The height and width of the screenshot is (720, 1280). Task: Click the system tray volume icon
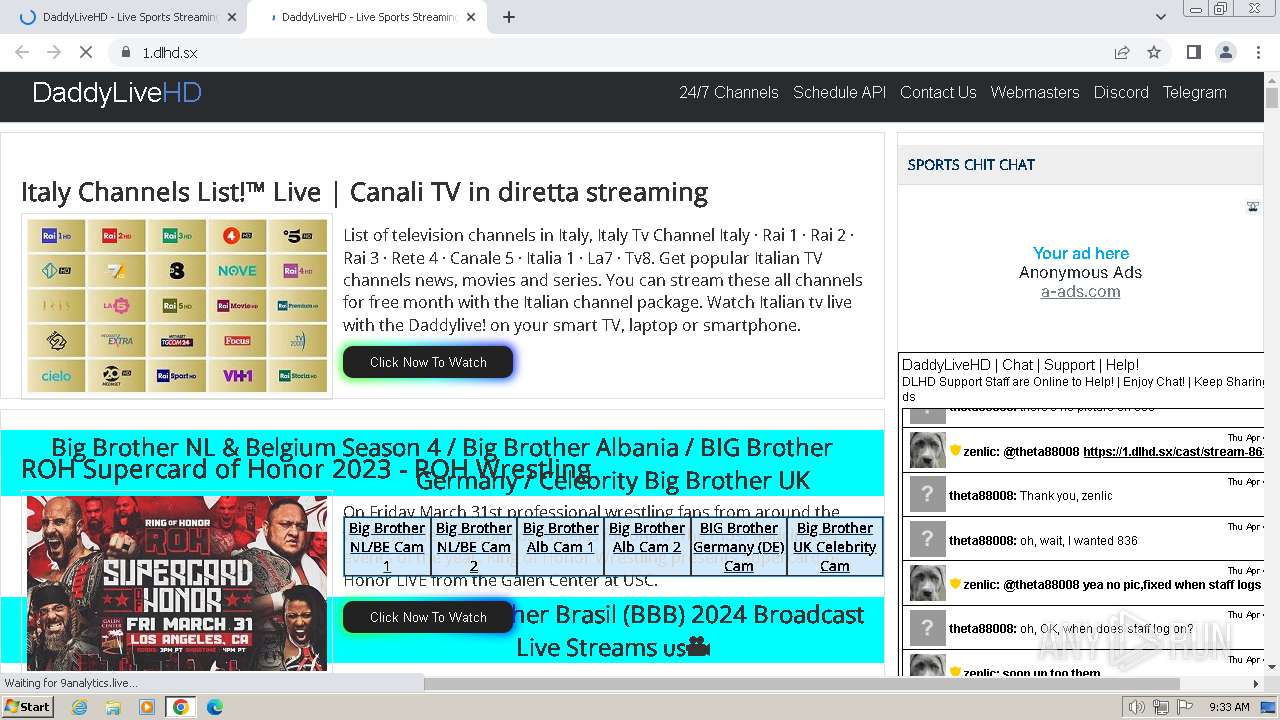click(x=1136, y=707)
